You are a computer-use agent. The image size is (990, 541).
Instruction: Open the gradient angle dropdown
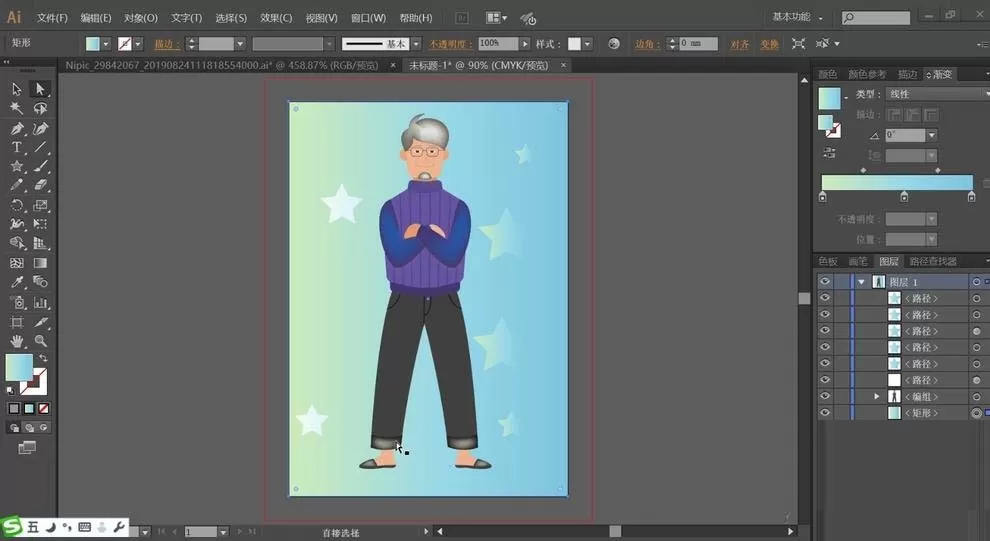pos(932,135)
